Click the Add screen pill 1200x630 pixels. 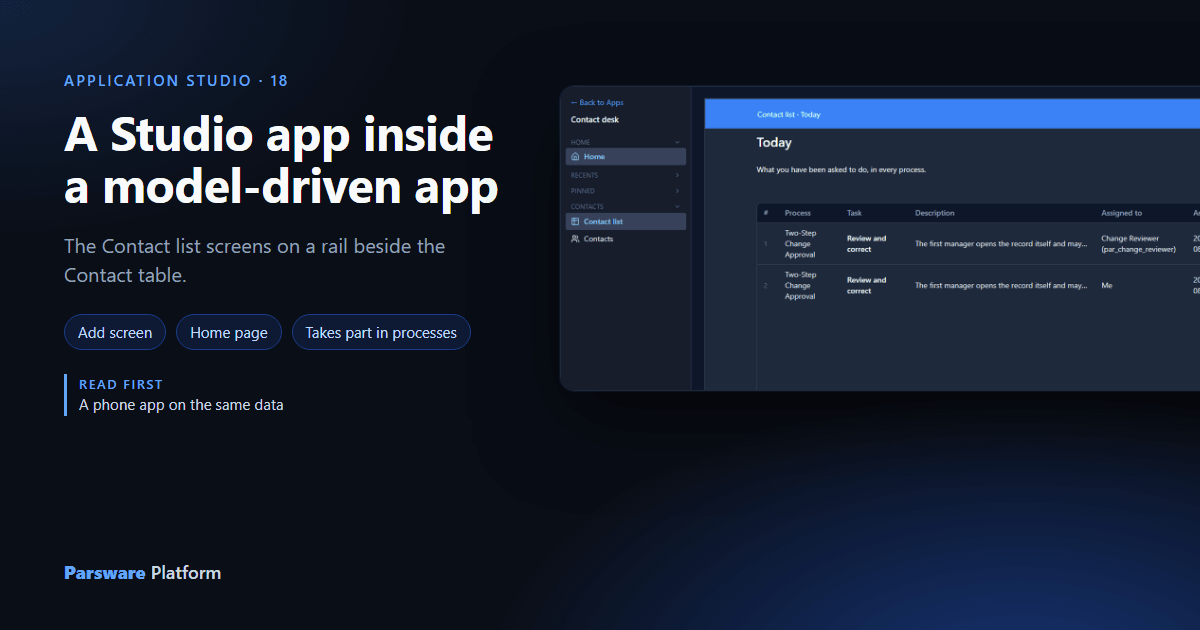click(115, 333)
